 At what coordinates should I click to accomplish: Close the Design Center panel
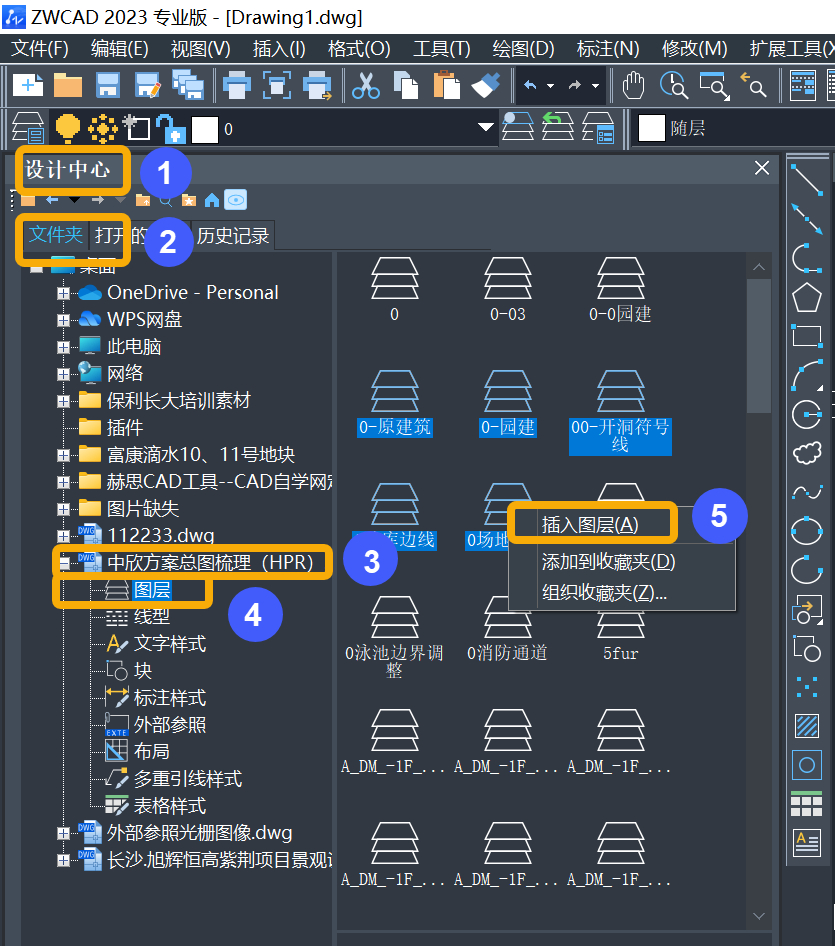point(761,168)
